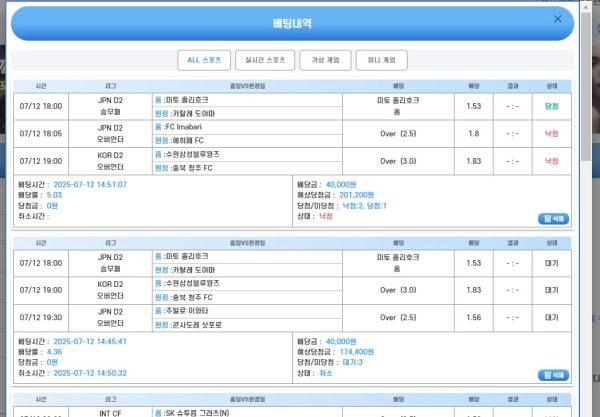Click the 5.03 total odds value
The height and width of the screenshot is (417, 600).
54,195
